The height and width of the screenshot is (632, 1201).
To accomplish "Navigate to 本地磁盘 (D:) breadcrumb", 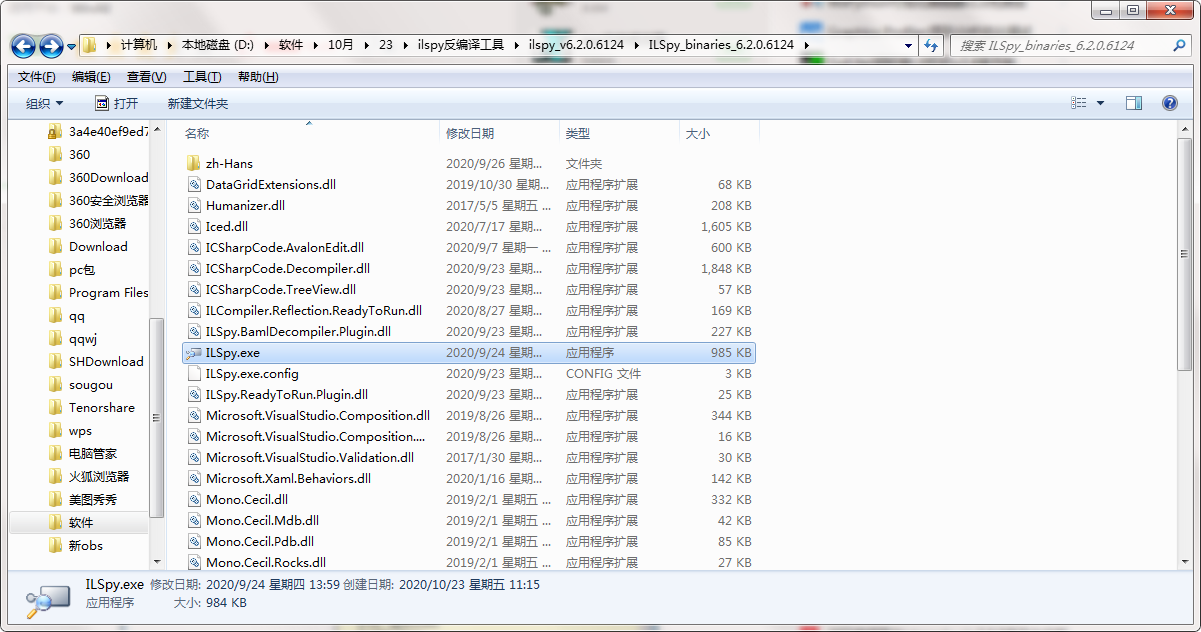I will pos(217,45).
